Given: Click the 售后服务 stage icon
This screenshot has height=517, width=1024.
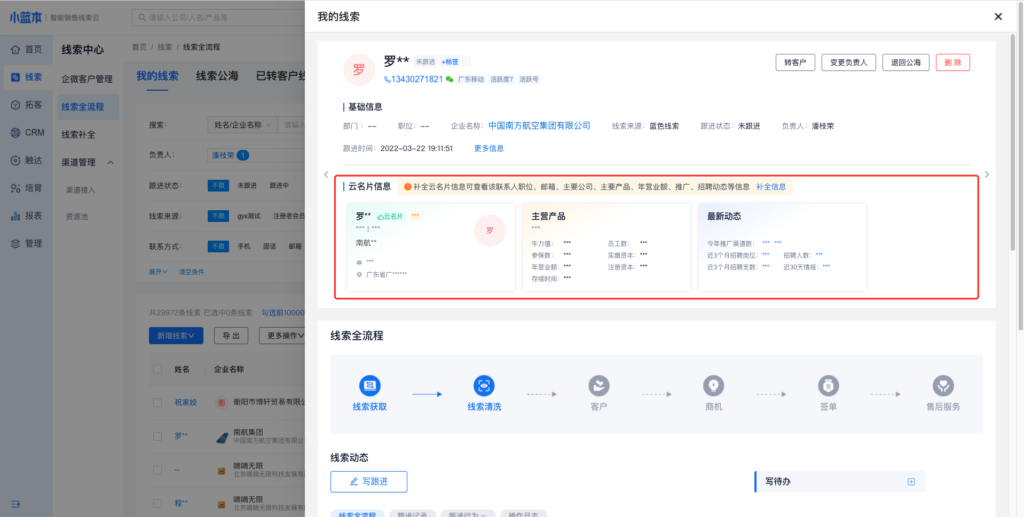Looking at the screenshot, I should pyautogui.click(x=943, y=386).
